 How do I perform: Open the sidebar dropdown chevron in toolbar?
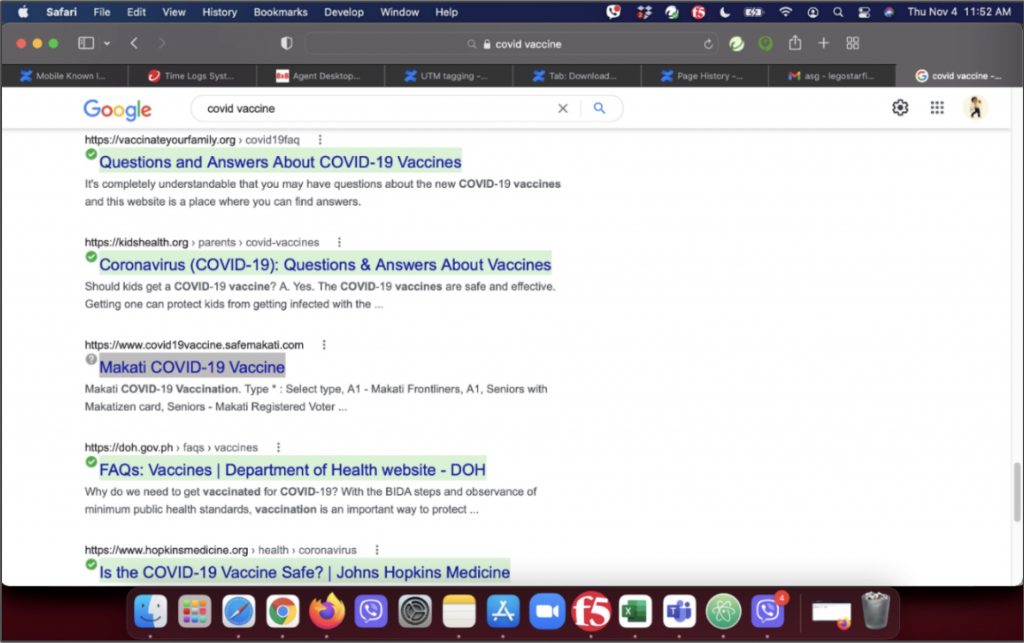tap(106, 44)
